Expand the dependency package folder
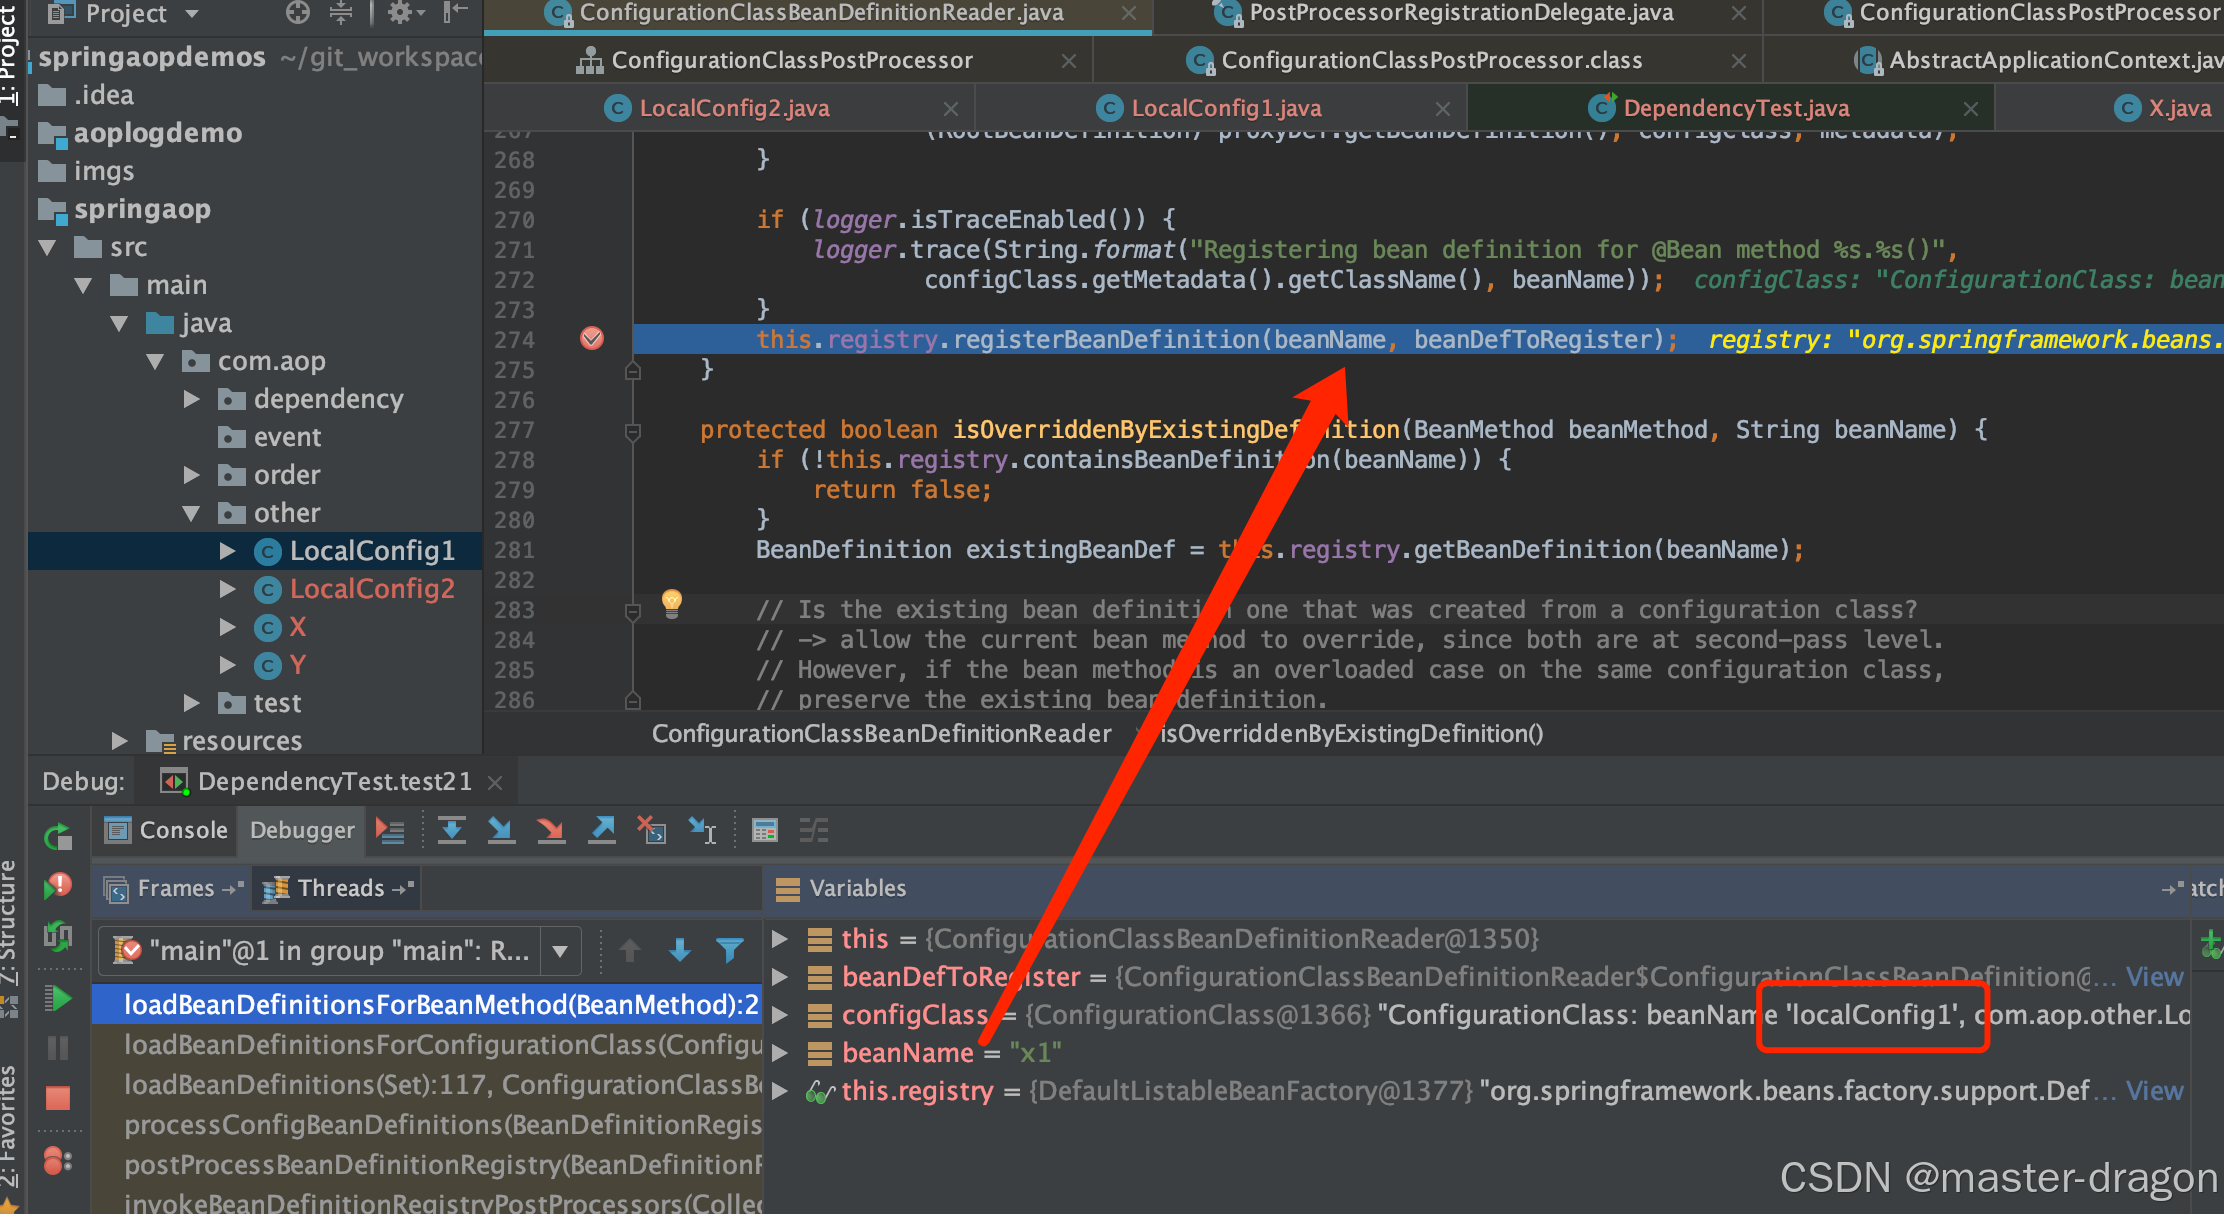The height and width of the screenshot is (1214, 2224). [192, 399]
